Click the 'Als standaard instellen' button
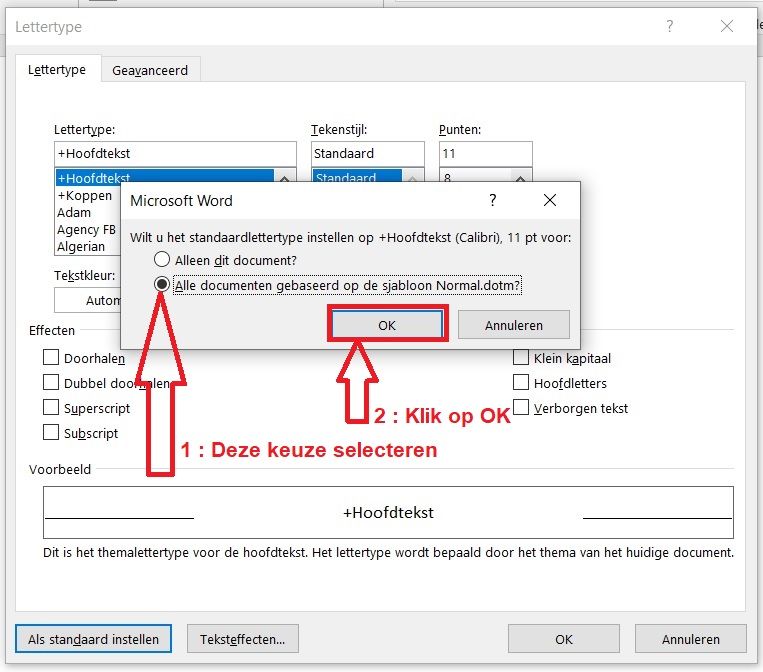This screenshot has height=672, width=763. (x=93, y=638)
